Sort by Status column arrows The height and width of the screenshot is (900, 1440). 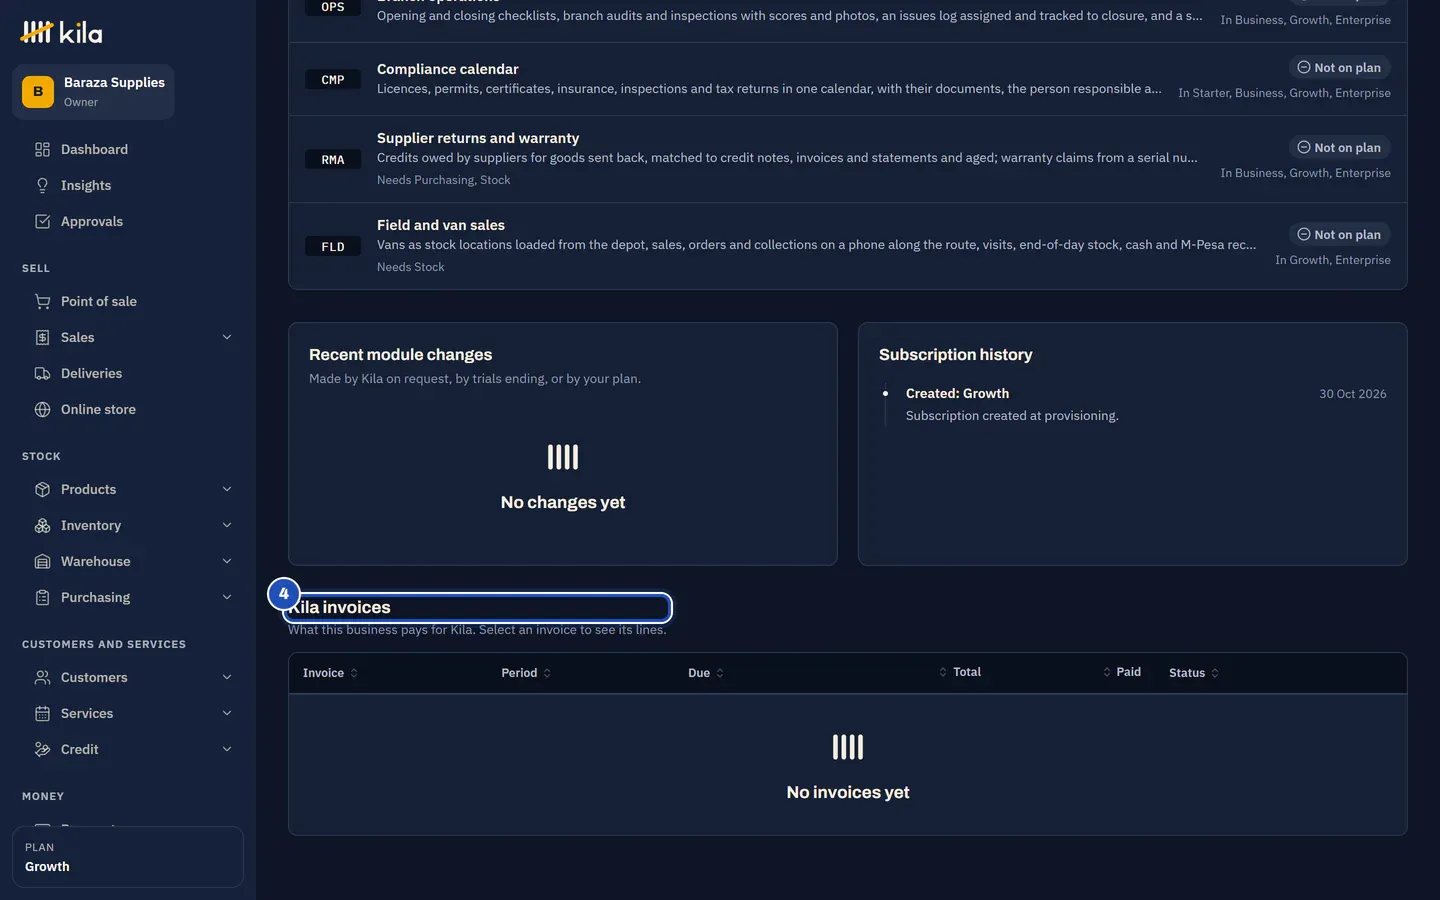[1215, 673]
